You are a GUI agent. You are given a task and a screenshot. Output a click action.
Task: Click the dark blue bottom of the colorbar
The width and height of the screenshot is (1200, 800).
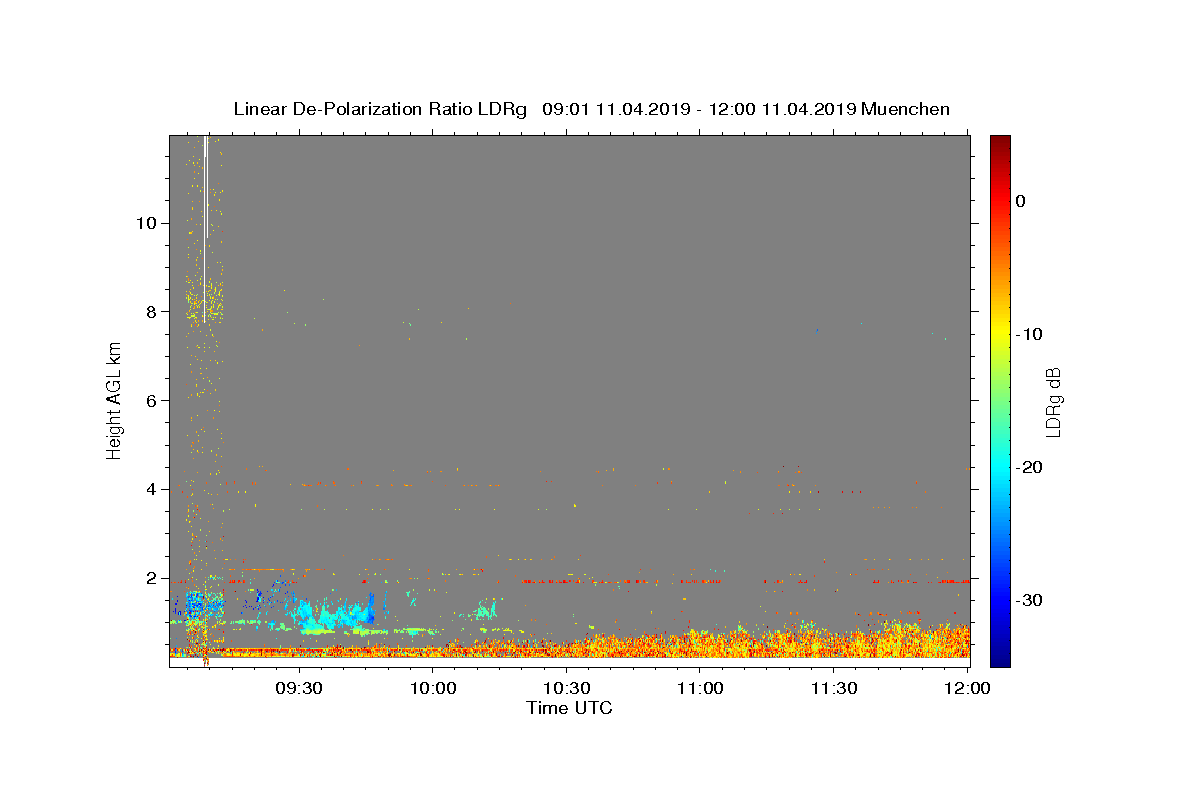(x=1000, y=658)
